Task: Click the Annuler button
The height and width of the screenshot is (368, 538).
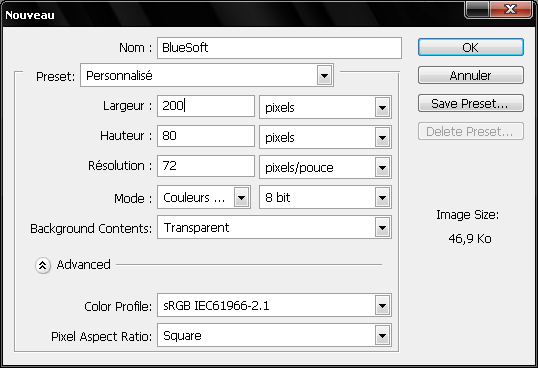Action: click(470, 75)
